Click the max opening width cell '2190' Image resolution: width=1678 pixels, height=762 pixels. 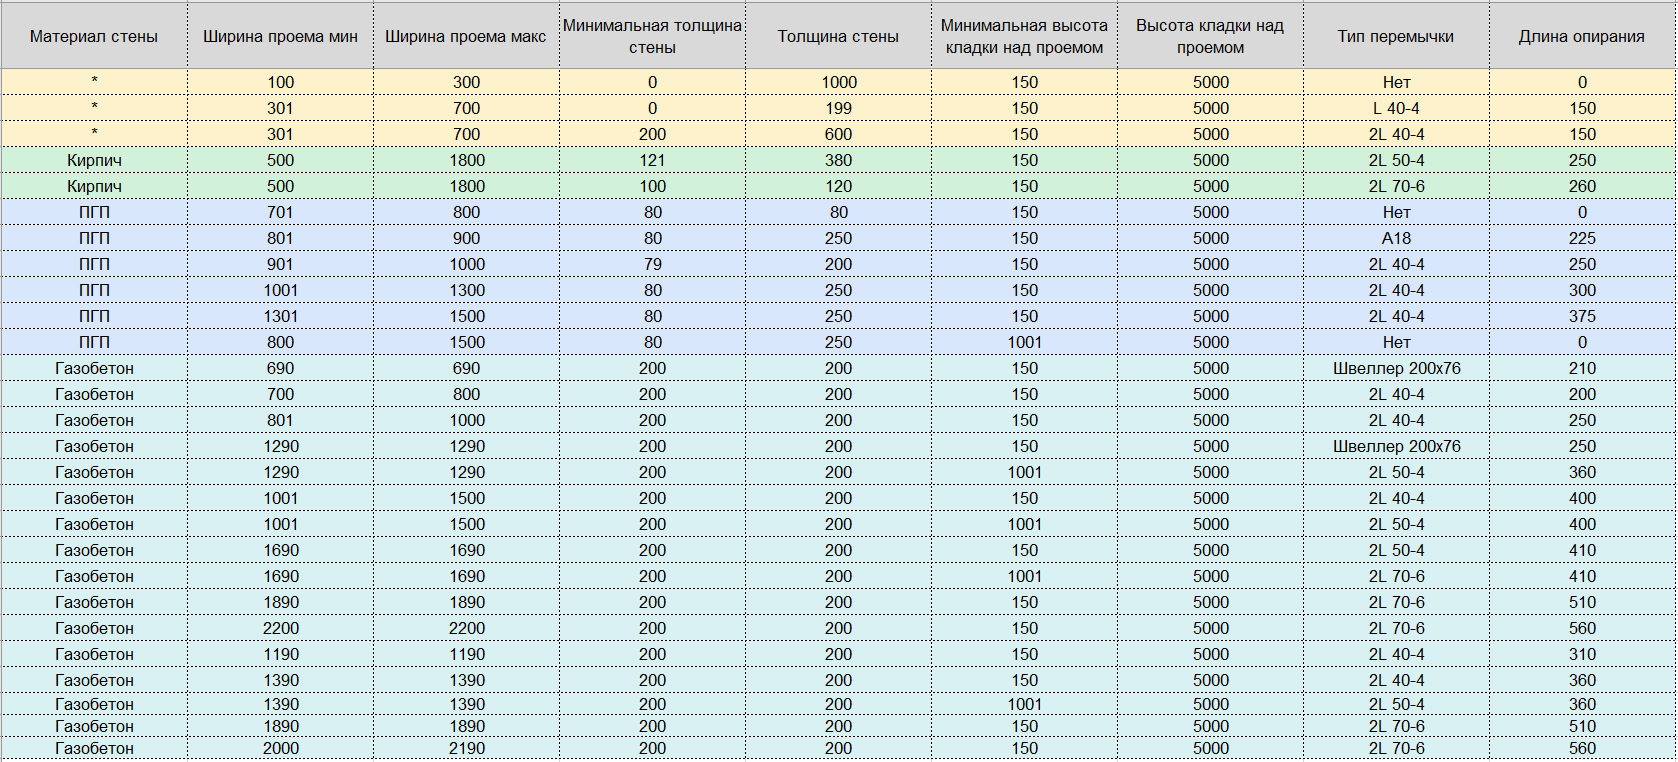click(x=466, y=748)
